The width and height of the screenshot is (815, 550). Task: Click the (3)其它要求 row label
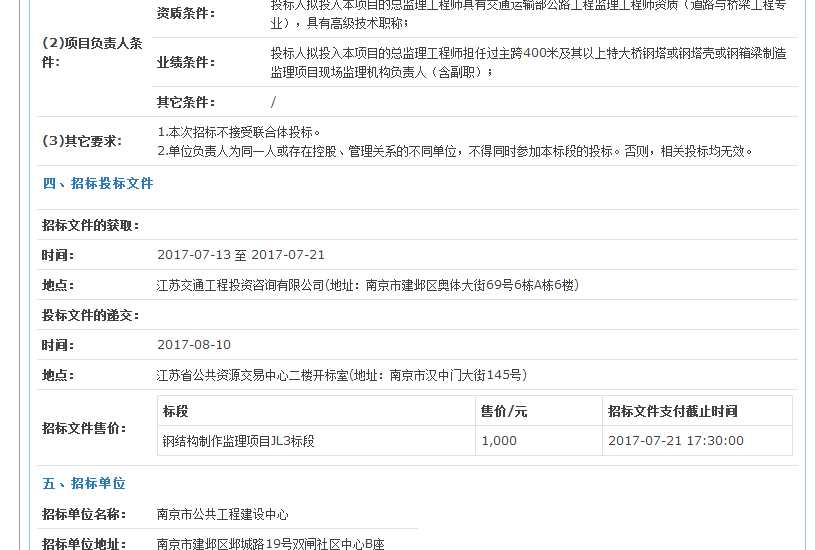point(82,141)
